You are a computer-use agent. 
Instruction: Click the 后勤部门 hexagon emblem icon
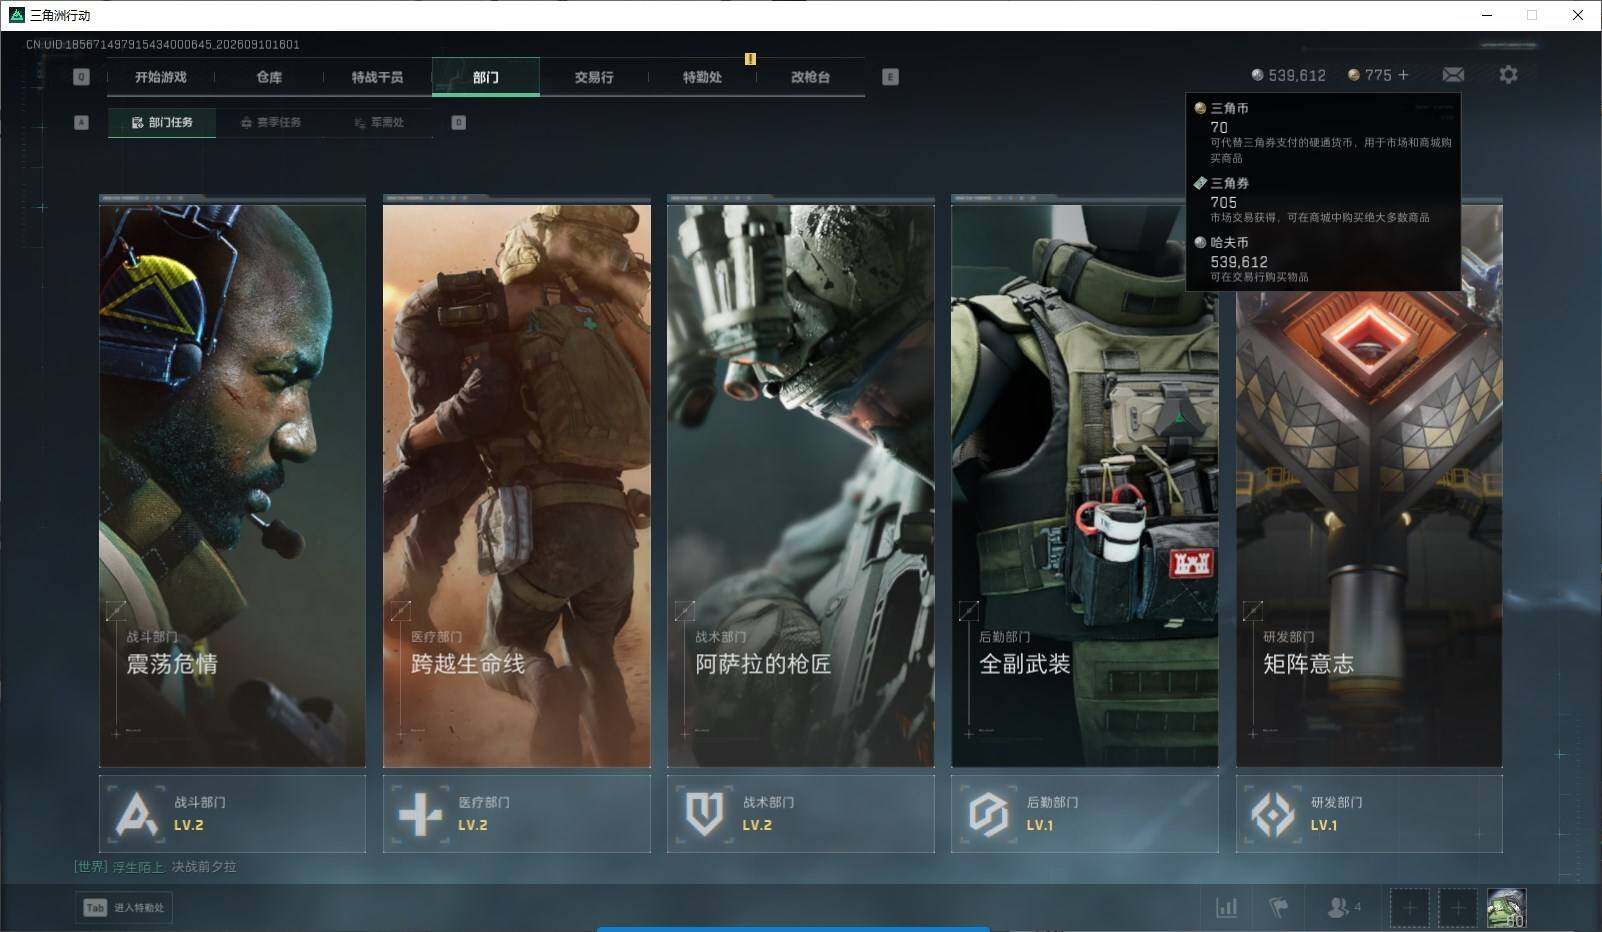988,814
